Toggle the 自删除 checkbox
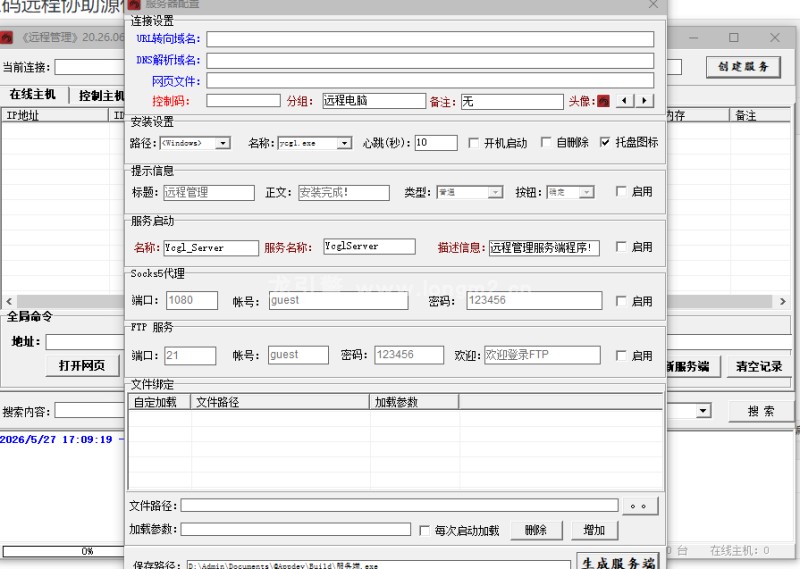Image resolution: width=800 pixels, height=569 pixels. tap(545, 142)
